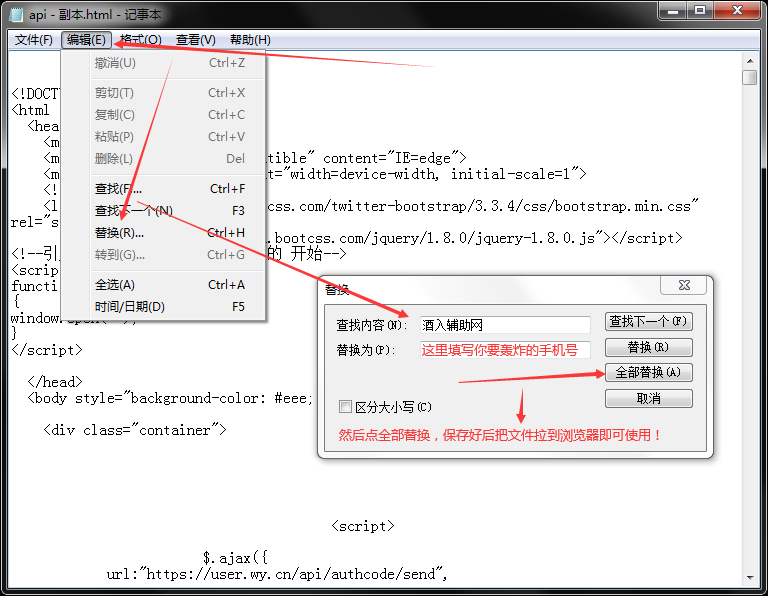Open the 格式(O) menu
Image resolution: width=768 pixels, height=596 pixels.
(141, 40)
